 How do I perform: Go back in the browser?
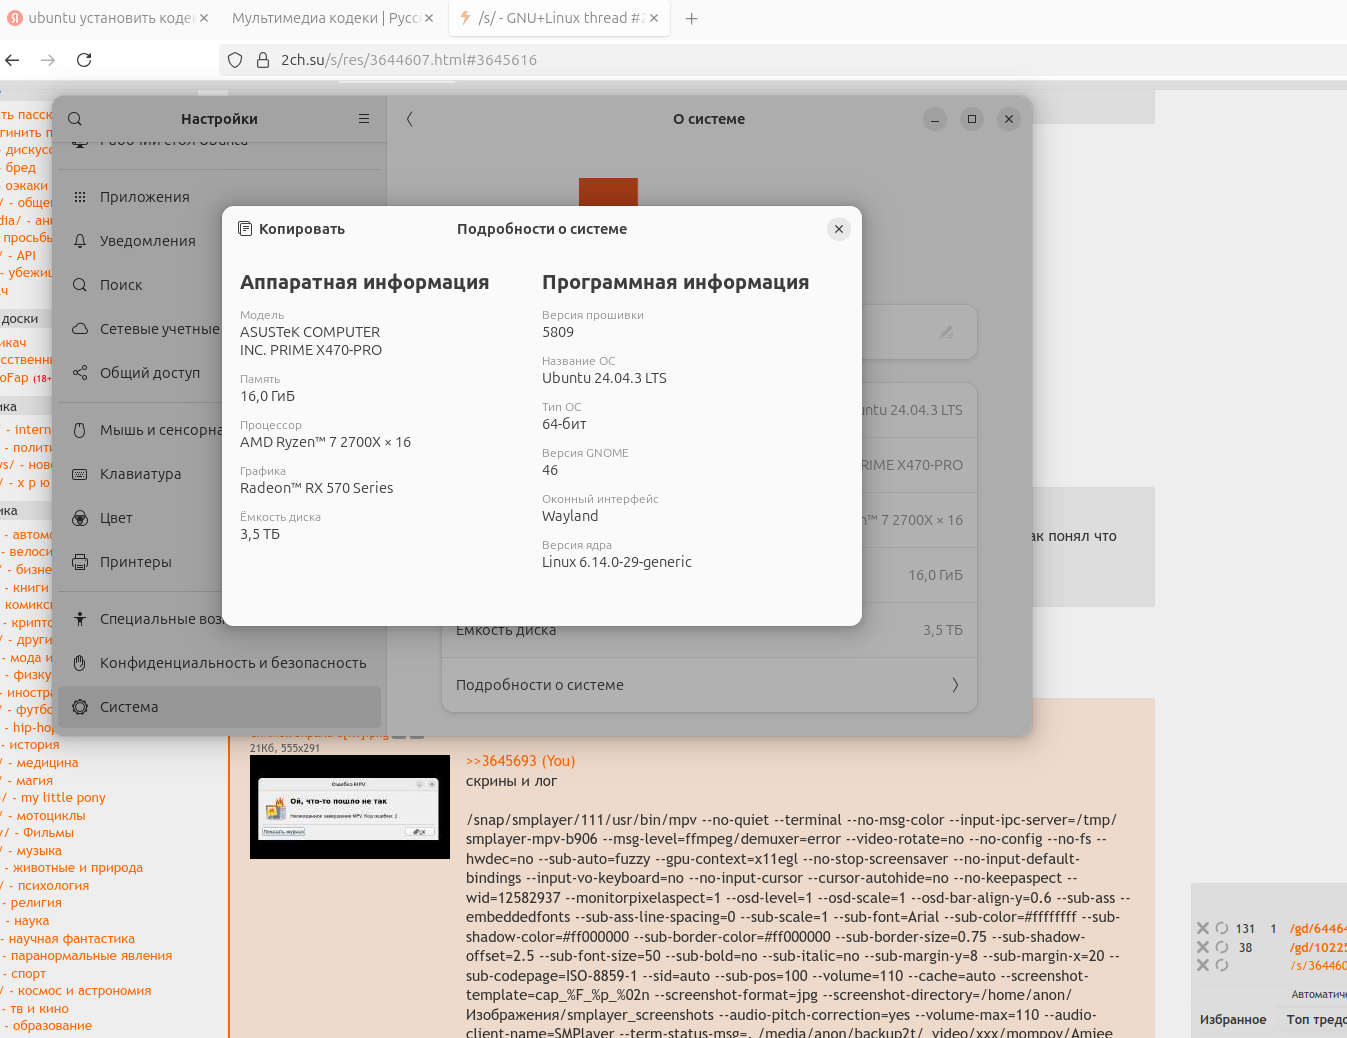[x=12, y=60]
